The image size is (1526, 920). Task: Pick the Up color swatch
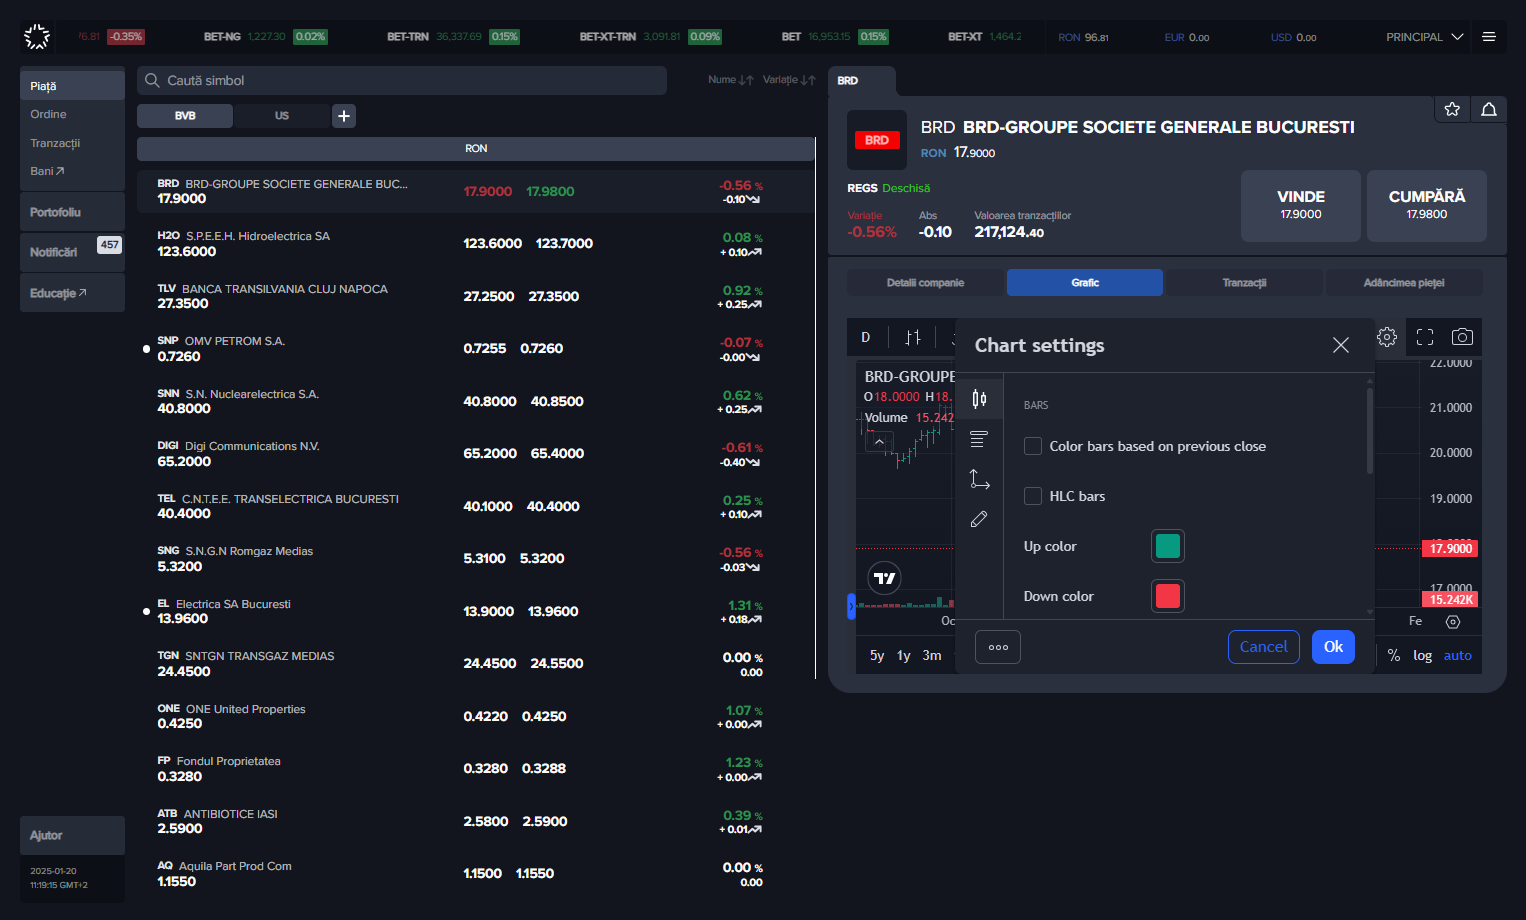[1168, 546]
